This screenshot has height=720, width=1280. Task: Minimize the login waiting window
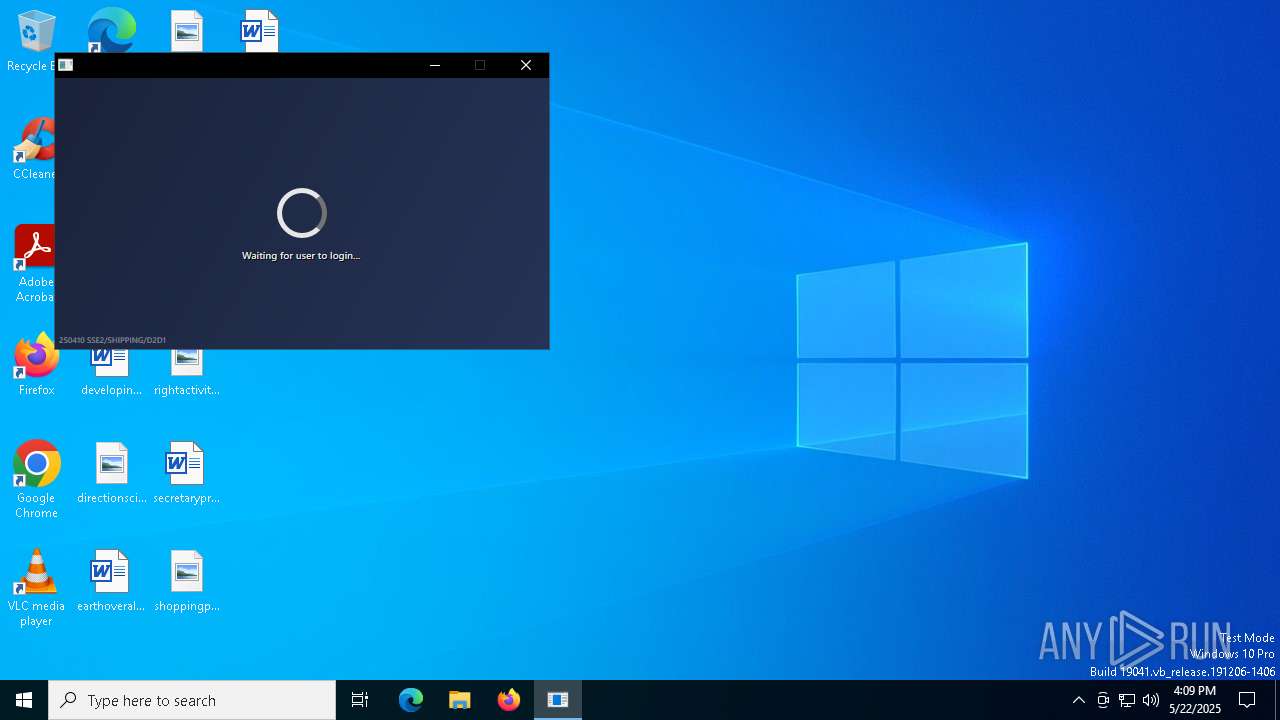[x=435, y=65]
